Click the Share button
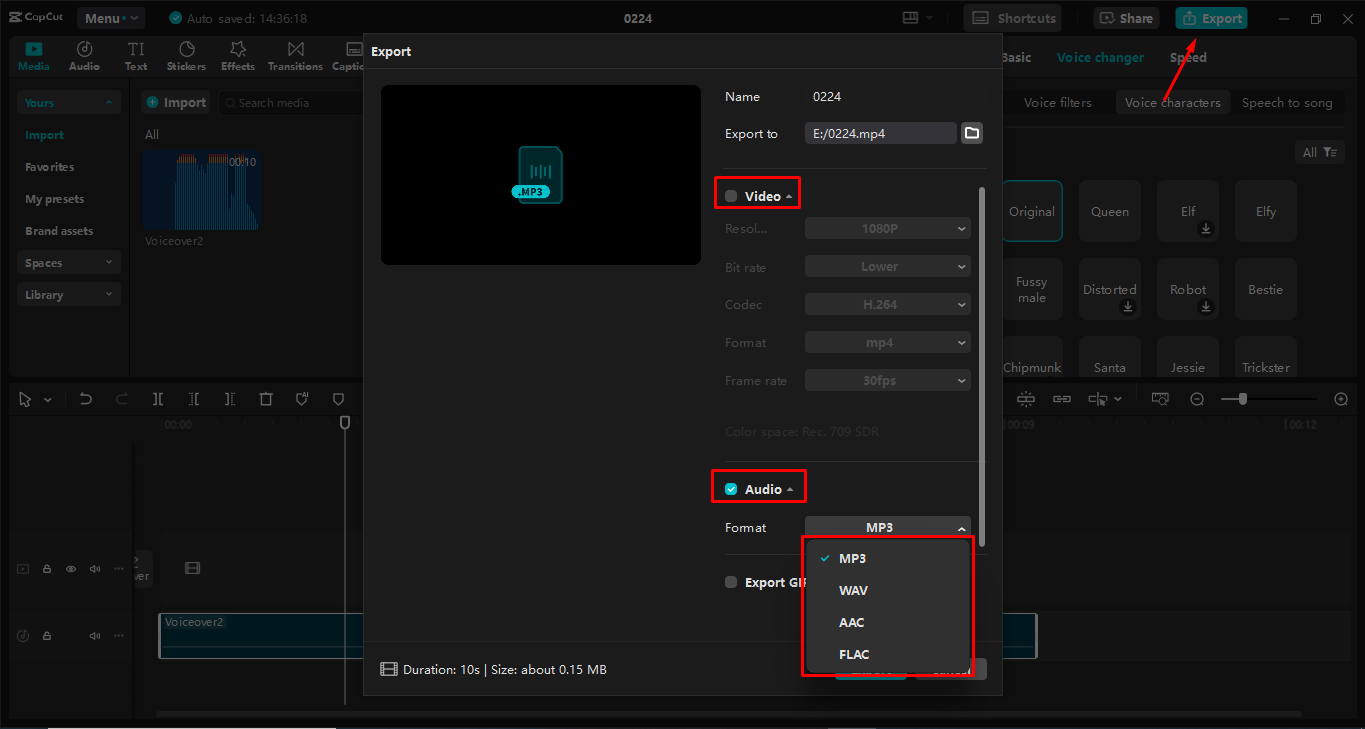The image size is (1365, 729). (x=1127, y=18)
